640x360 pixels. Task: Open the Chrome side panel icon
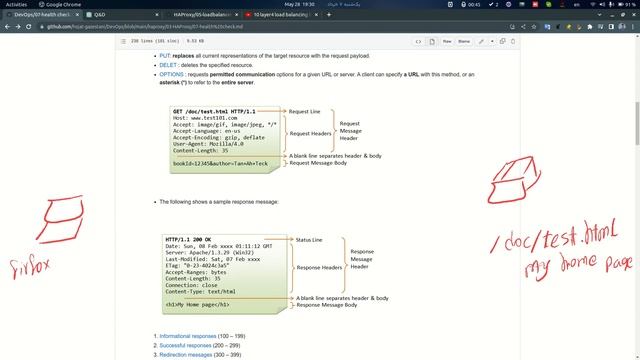[x=611, y=27]
